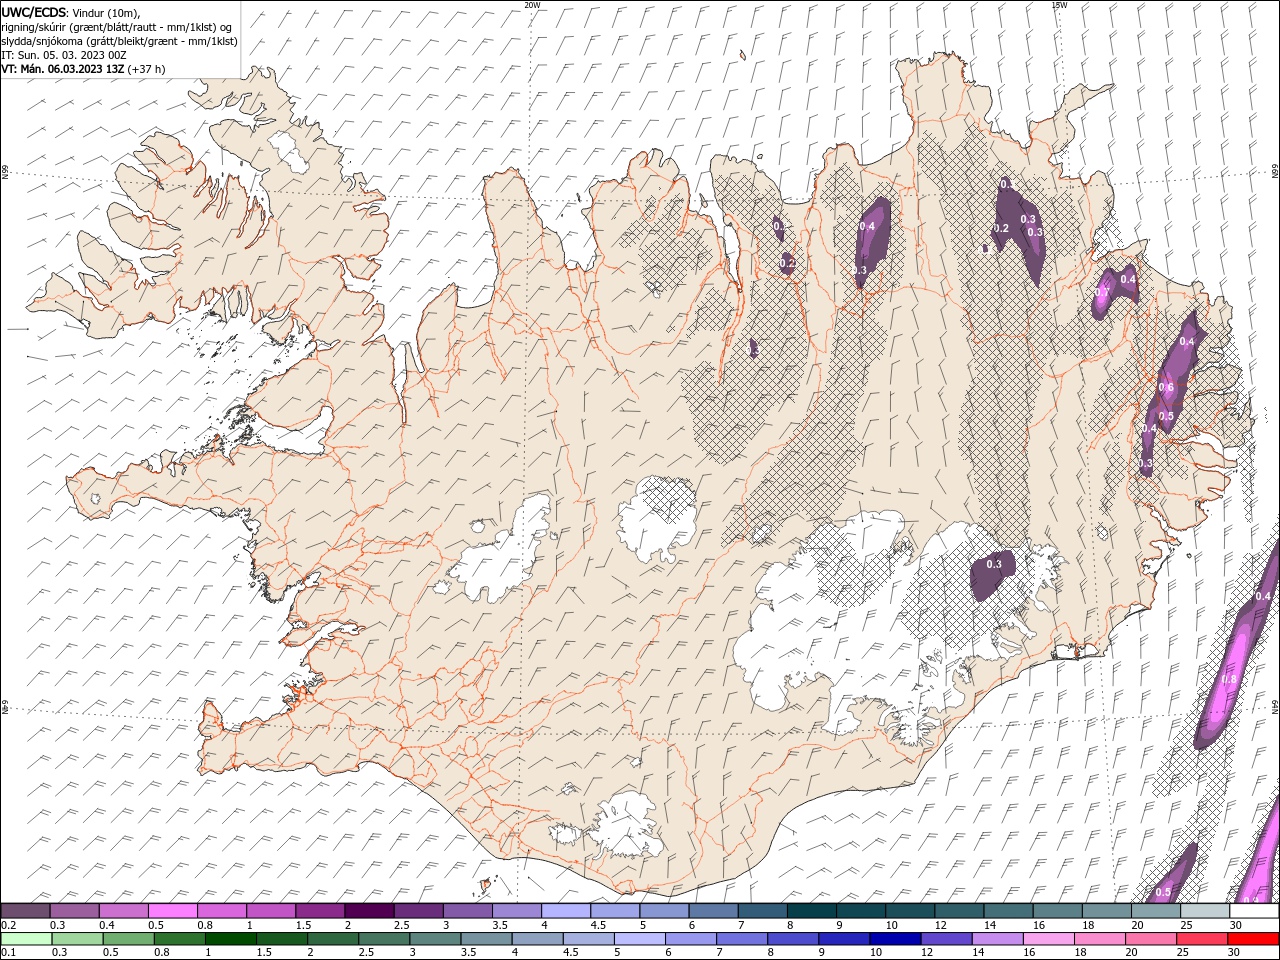Image resolution: width=1280 pixels, height=960 pixels.
Task: Click the 'rigning/skúrir' legend description line
Action: (117, 26)
